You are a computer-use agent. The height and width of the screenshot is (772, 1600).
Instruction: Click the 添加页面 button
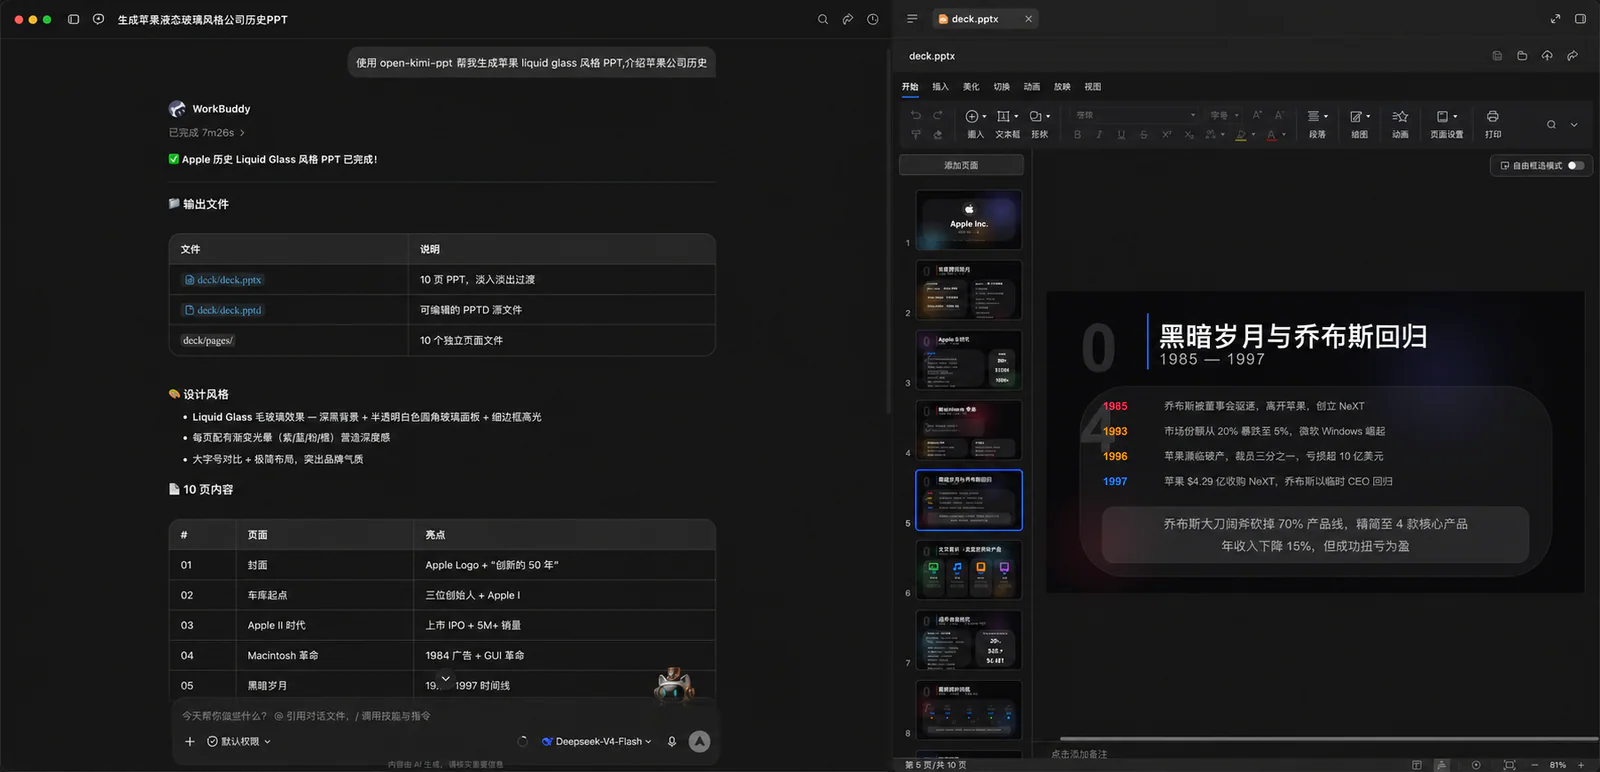point(961,165)
